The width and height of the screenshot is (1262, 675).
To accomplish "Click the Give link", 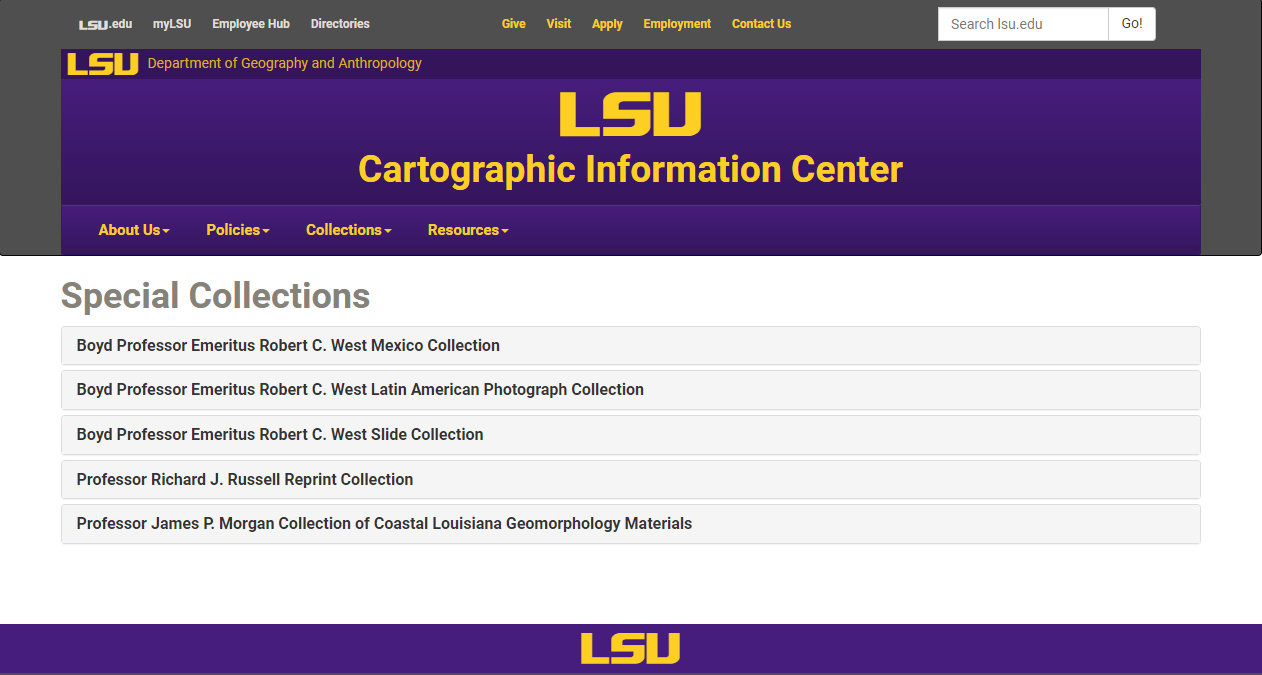I will [x=514, y=24].
